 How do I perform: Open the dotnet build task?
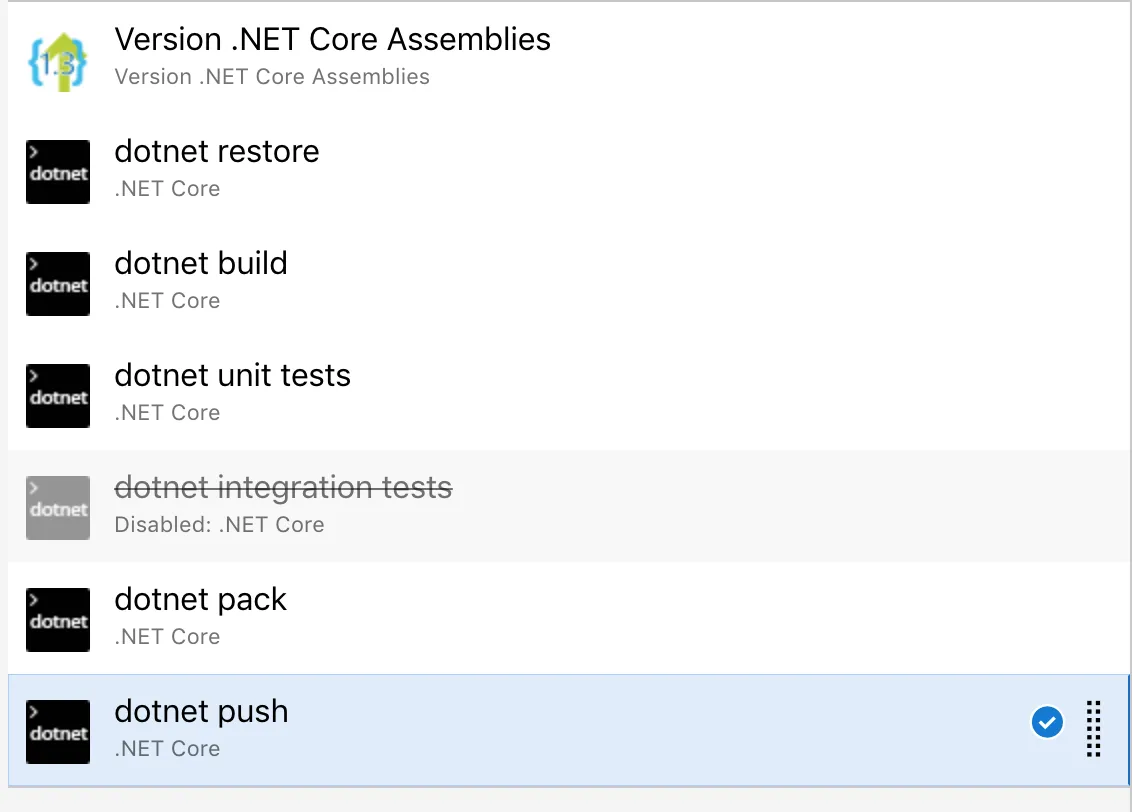201,264
